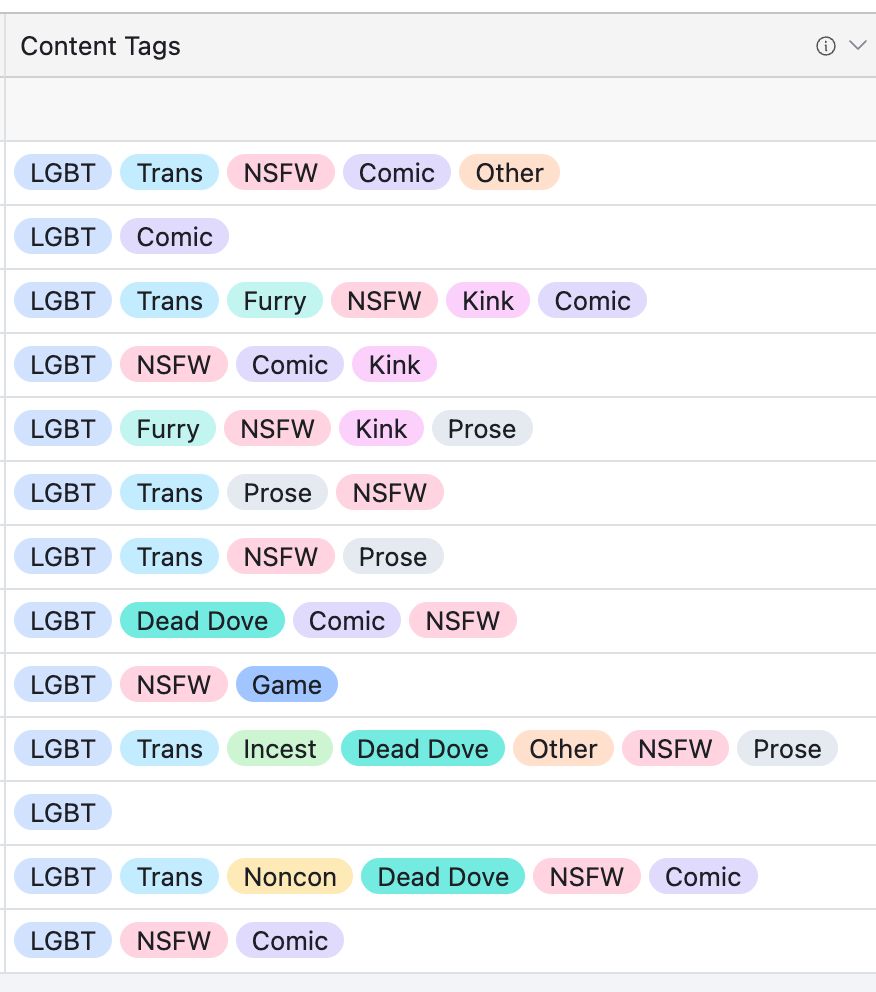
Task: Click Dead Dove tag beside Noncon
Action: [x=443, y=877]
